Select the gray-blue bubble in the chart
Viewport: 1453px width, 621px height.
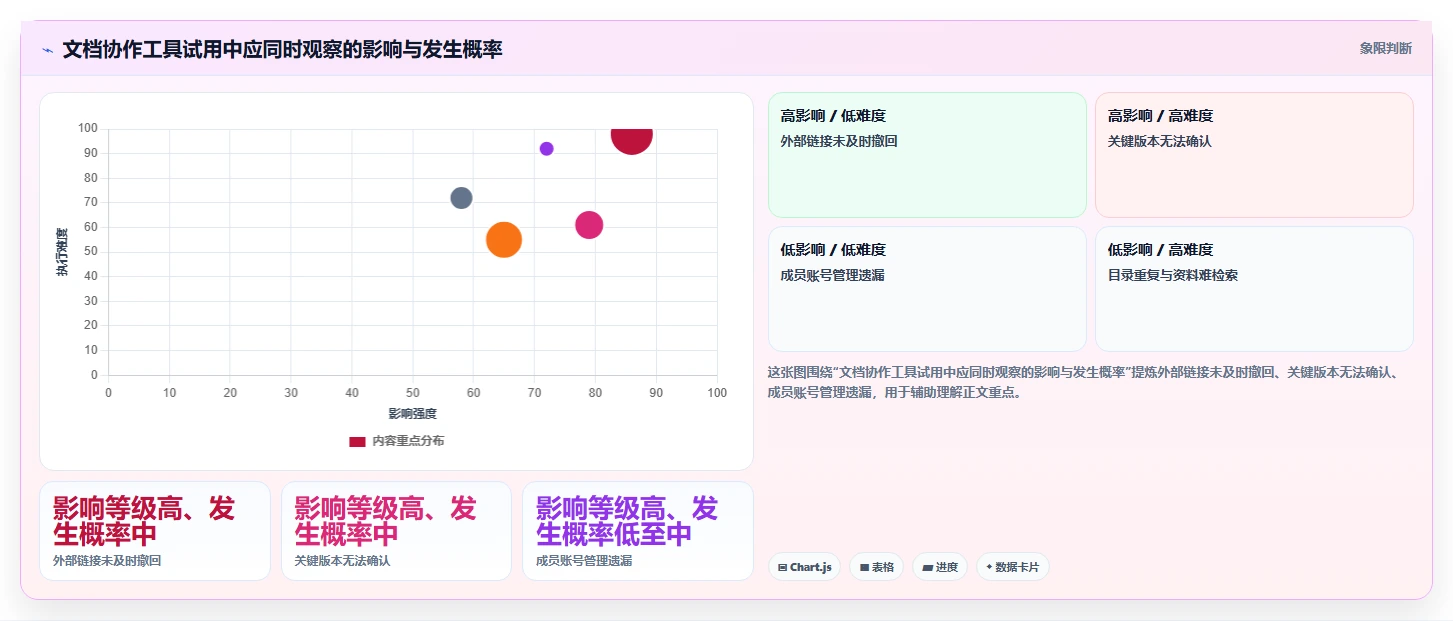[x=461, y=198]
